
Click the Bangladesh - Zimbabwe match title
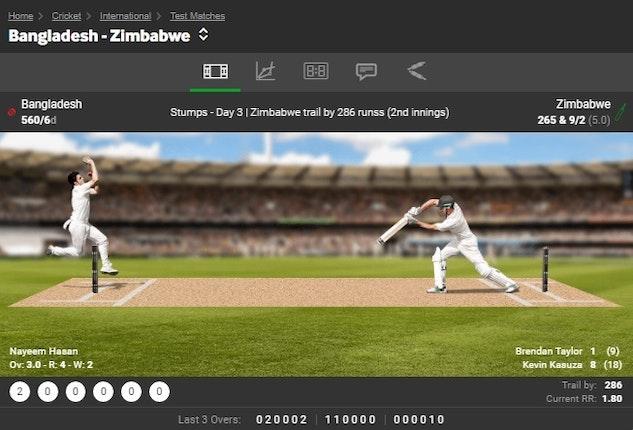[99, 36]
